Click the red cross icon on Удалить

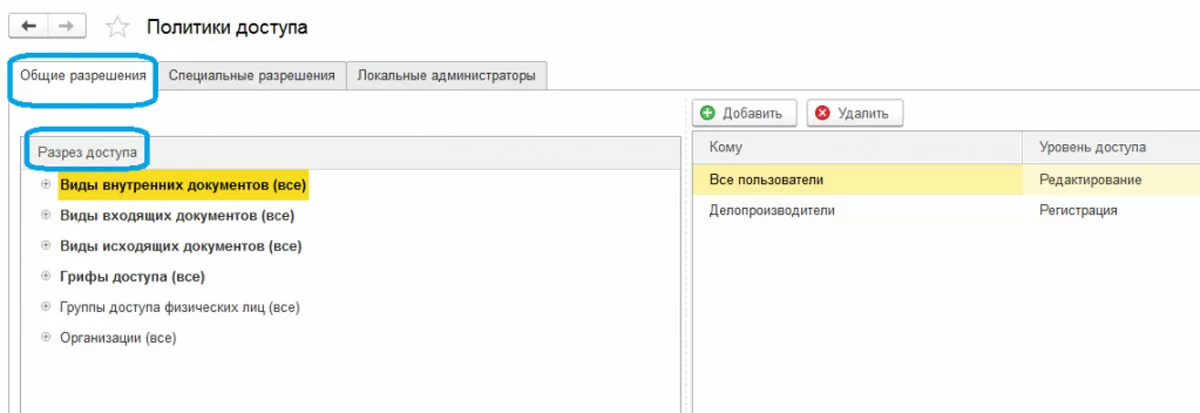coord(823,113)
